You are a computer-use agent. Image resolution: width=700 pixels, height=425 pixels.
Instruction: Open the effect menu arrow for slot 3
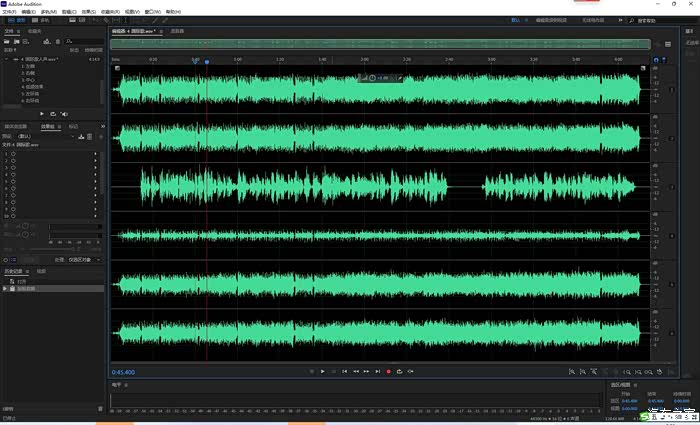click(95, 167)
